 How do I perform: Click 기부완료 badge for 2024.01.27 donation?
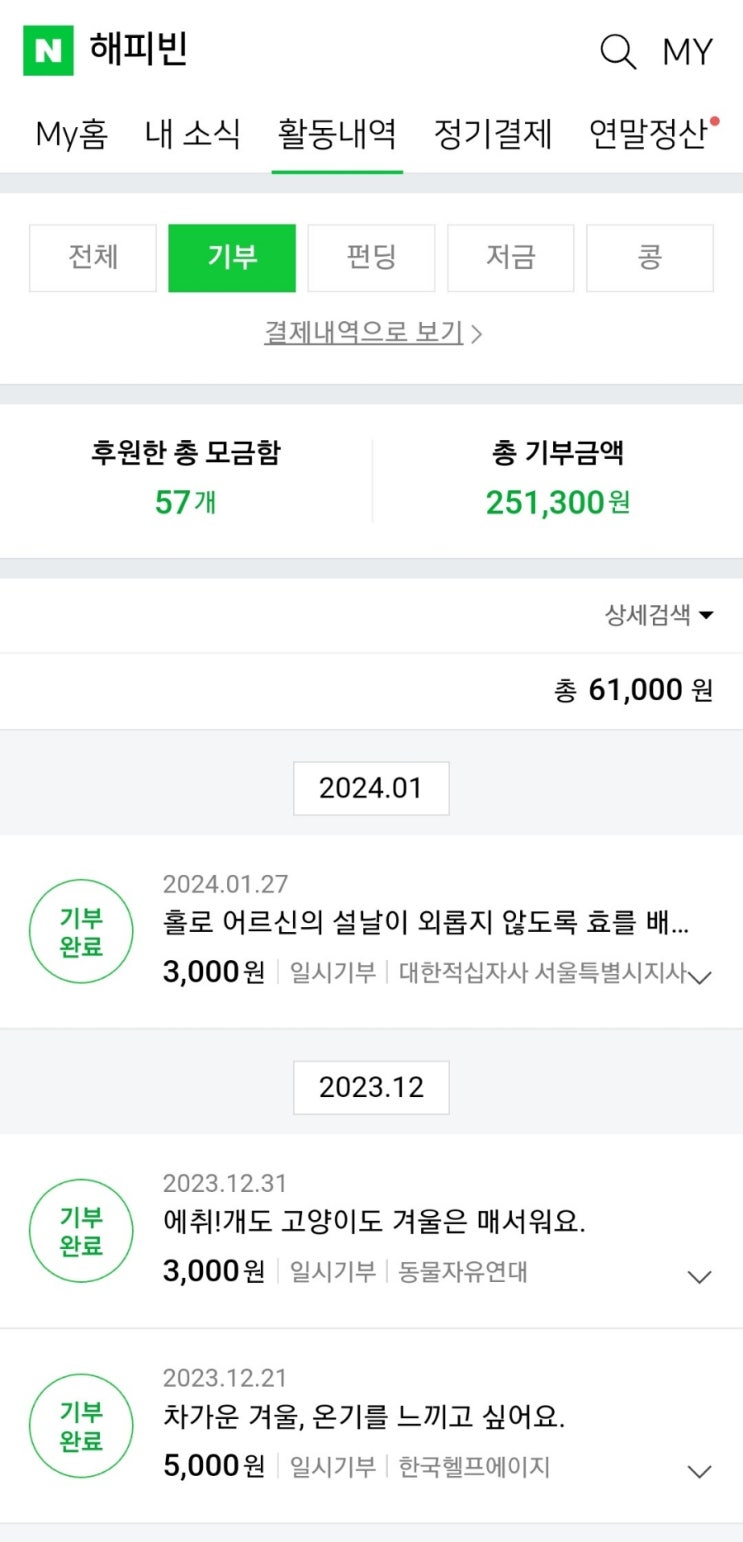[x=81, y=932]
